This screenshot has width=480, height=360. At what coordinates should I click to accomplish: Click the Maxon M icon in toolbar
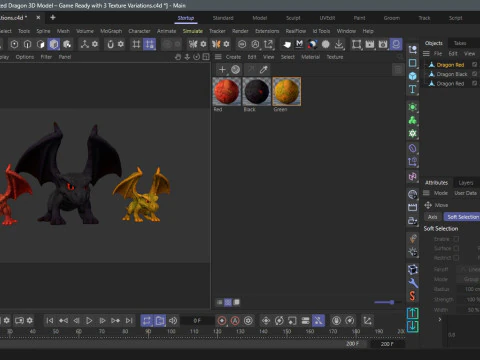pos(299,44)
